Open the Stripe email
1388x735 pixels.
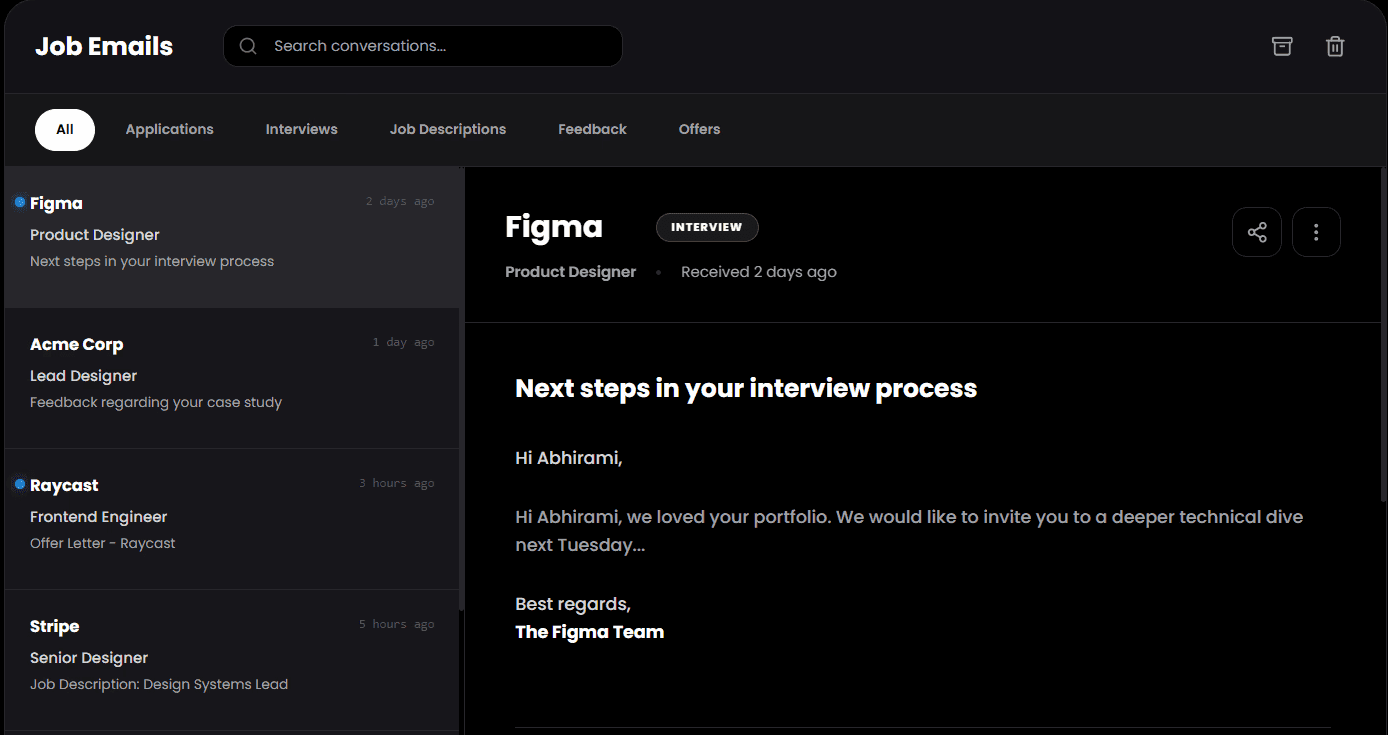pyautogui.click(x=233, y=660)
